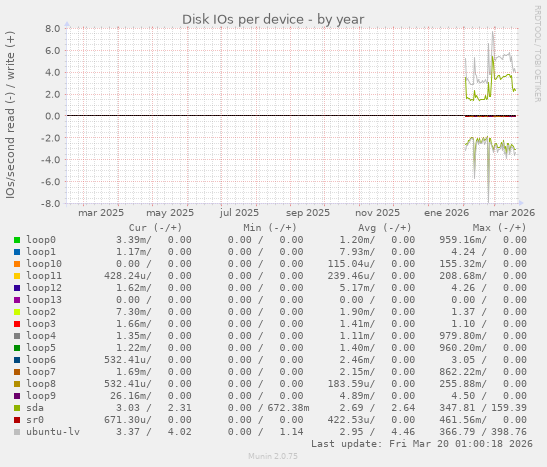Screen dimensions: 547x467
Task: Select the loop13 legend label
Action: point(44,300)
